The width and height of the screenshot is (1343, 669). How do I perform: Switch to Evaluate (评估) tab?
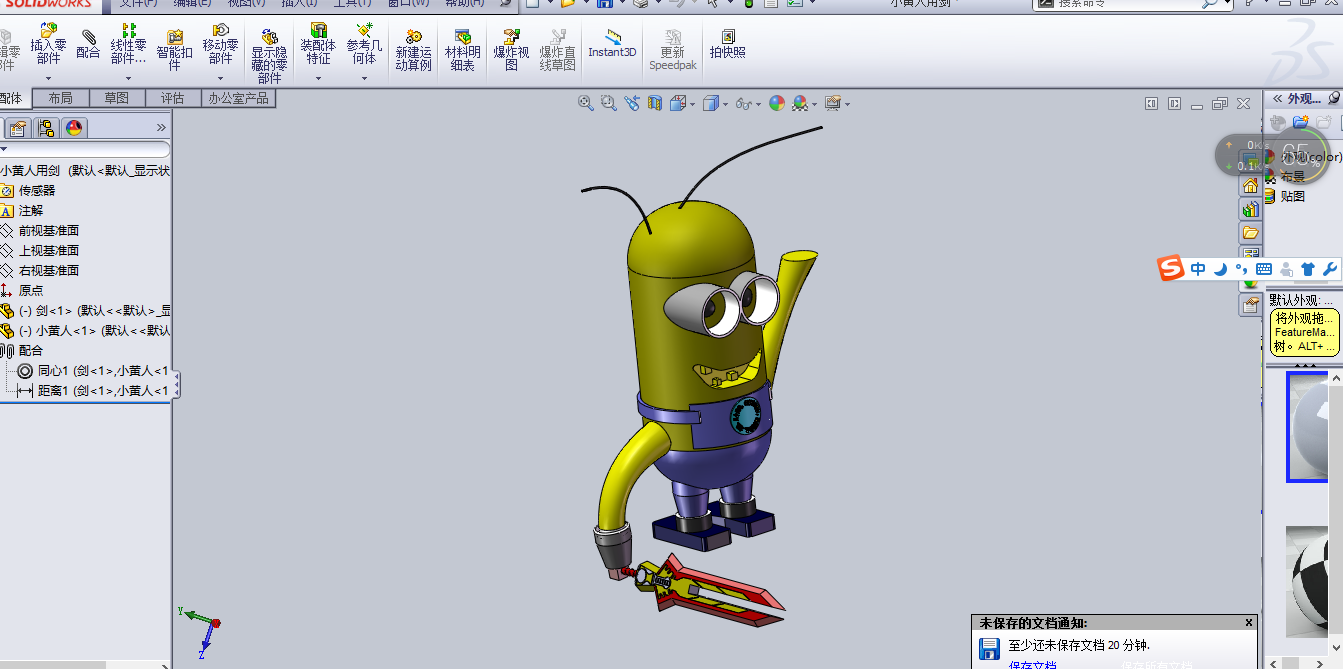(x=173, y=98)
